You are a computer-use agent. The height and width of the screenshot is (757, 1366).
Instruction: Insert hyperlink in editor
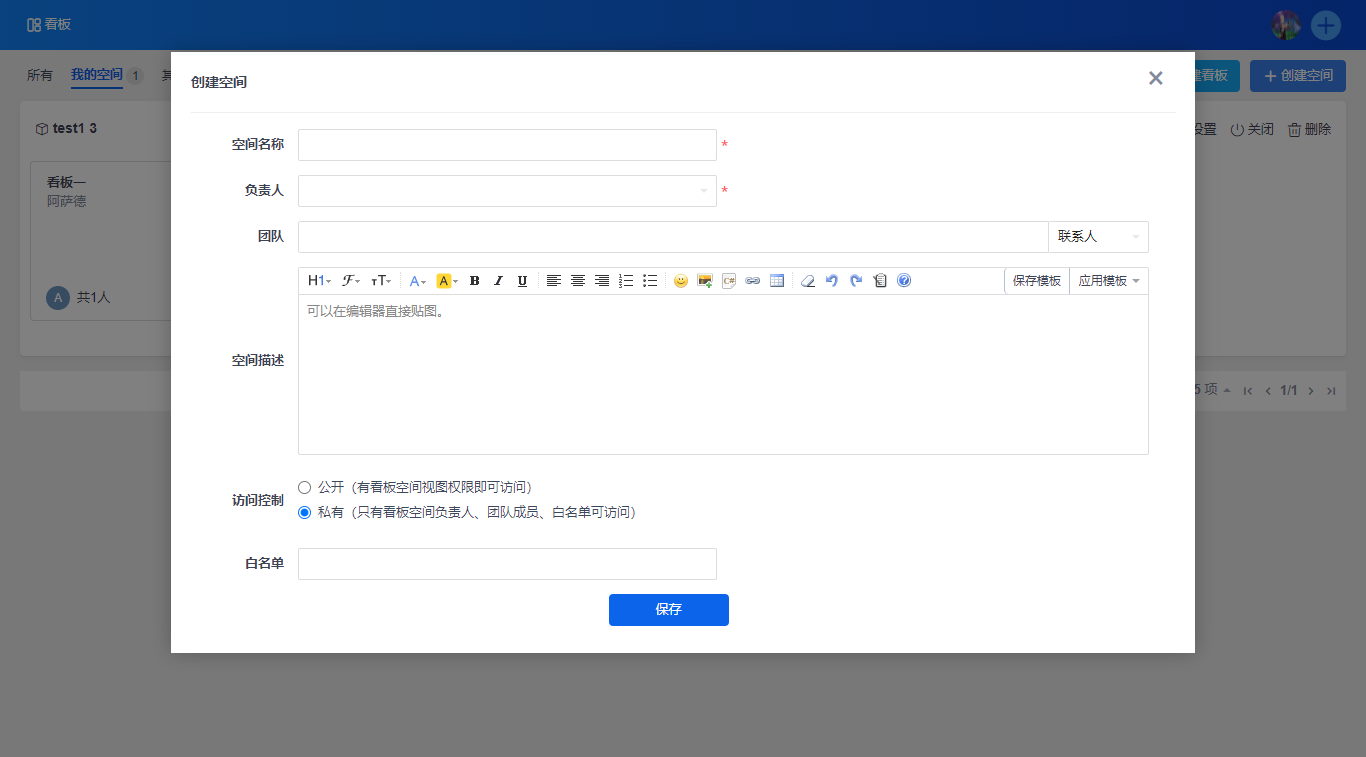tap(753, 281)
